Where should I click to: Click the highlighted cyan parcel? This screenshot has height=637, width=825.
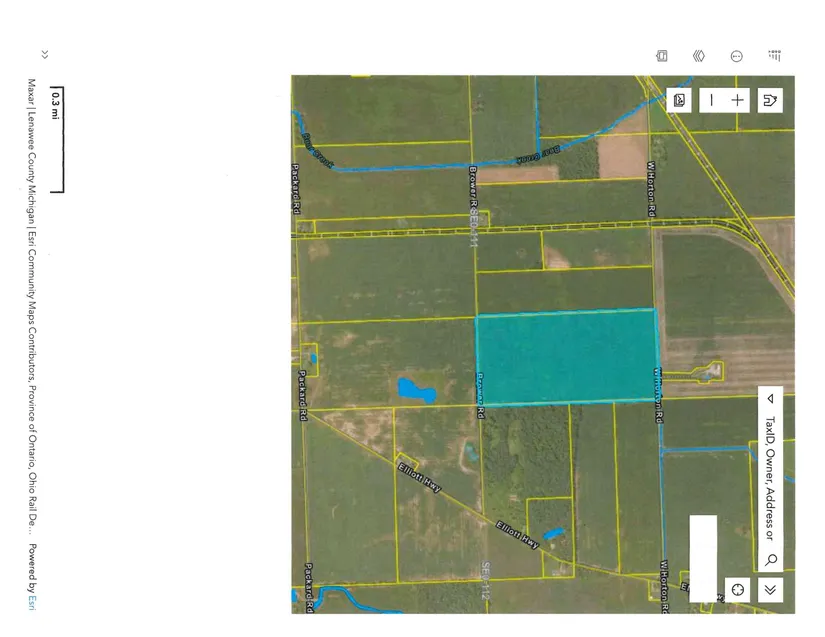[x=566, y=356]
